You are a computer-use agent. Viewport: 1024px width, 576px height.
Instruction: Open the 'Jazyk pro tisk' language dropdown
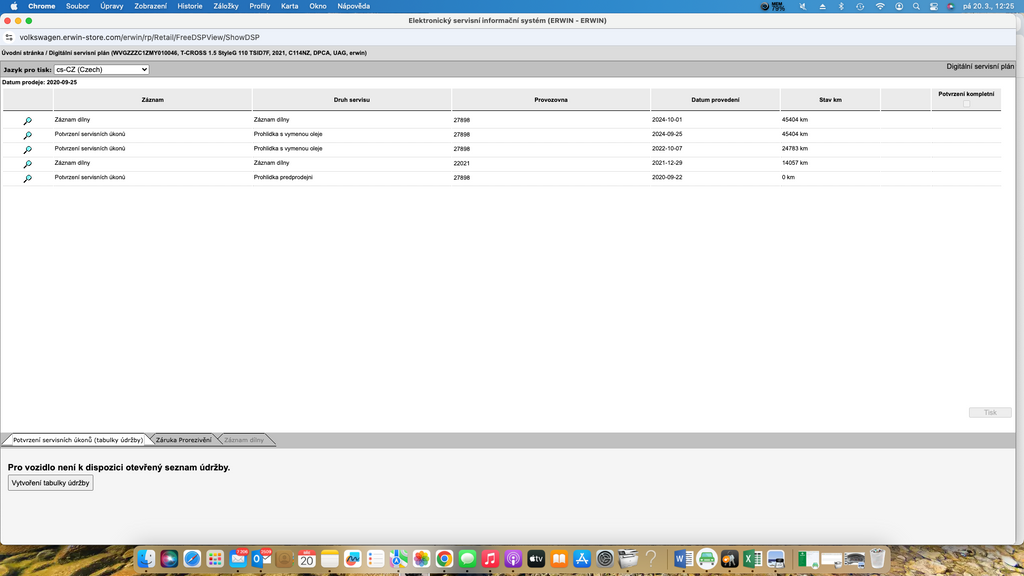101,70
